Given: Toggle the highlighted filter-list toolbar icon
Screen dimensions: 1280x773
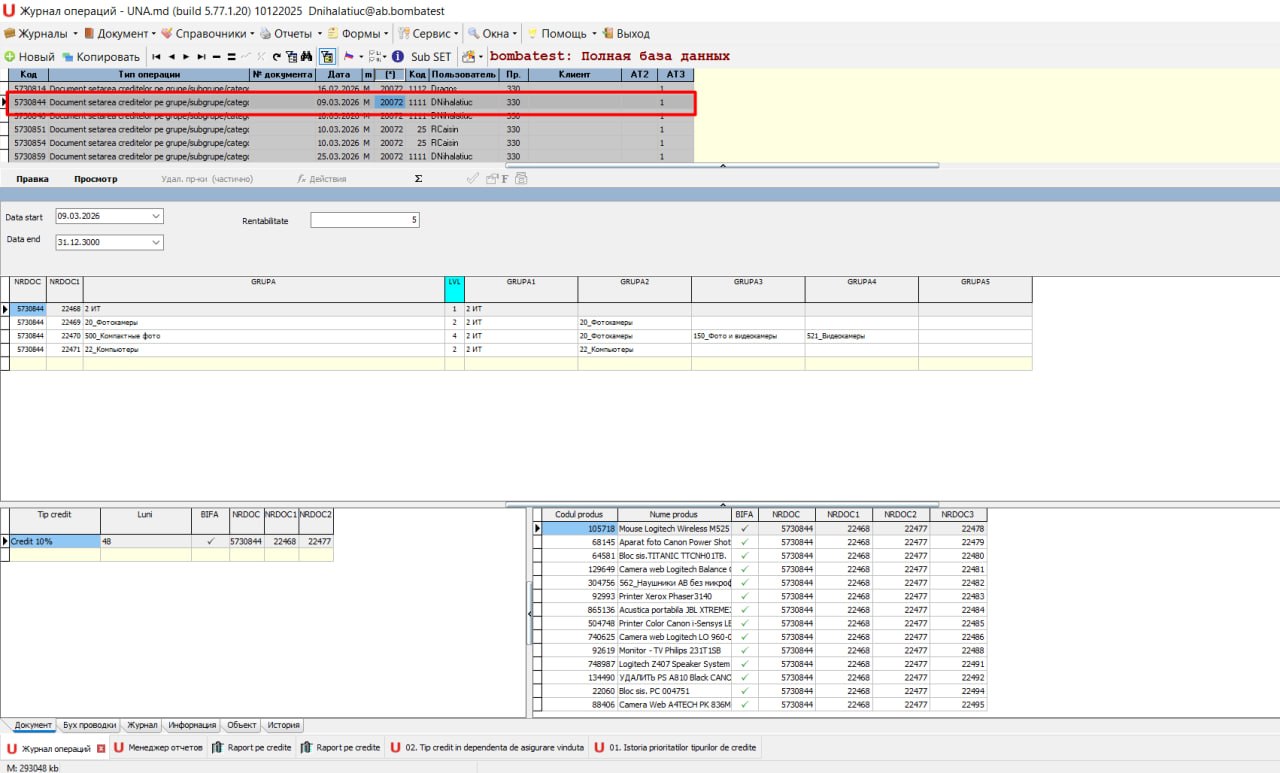Looking at the screenshot, I should [326, 57].
